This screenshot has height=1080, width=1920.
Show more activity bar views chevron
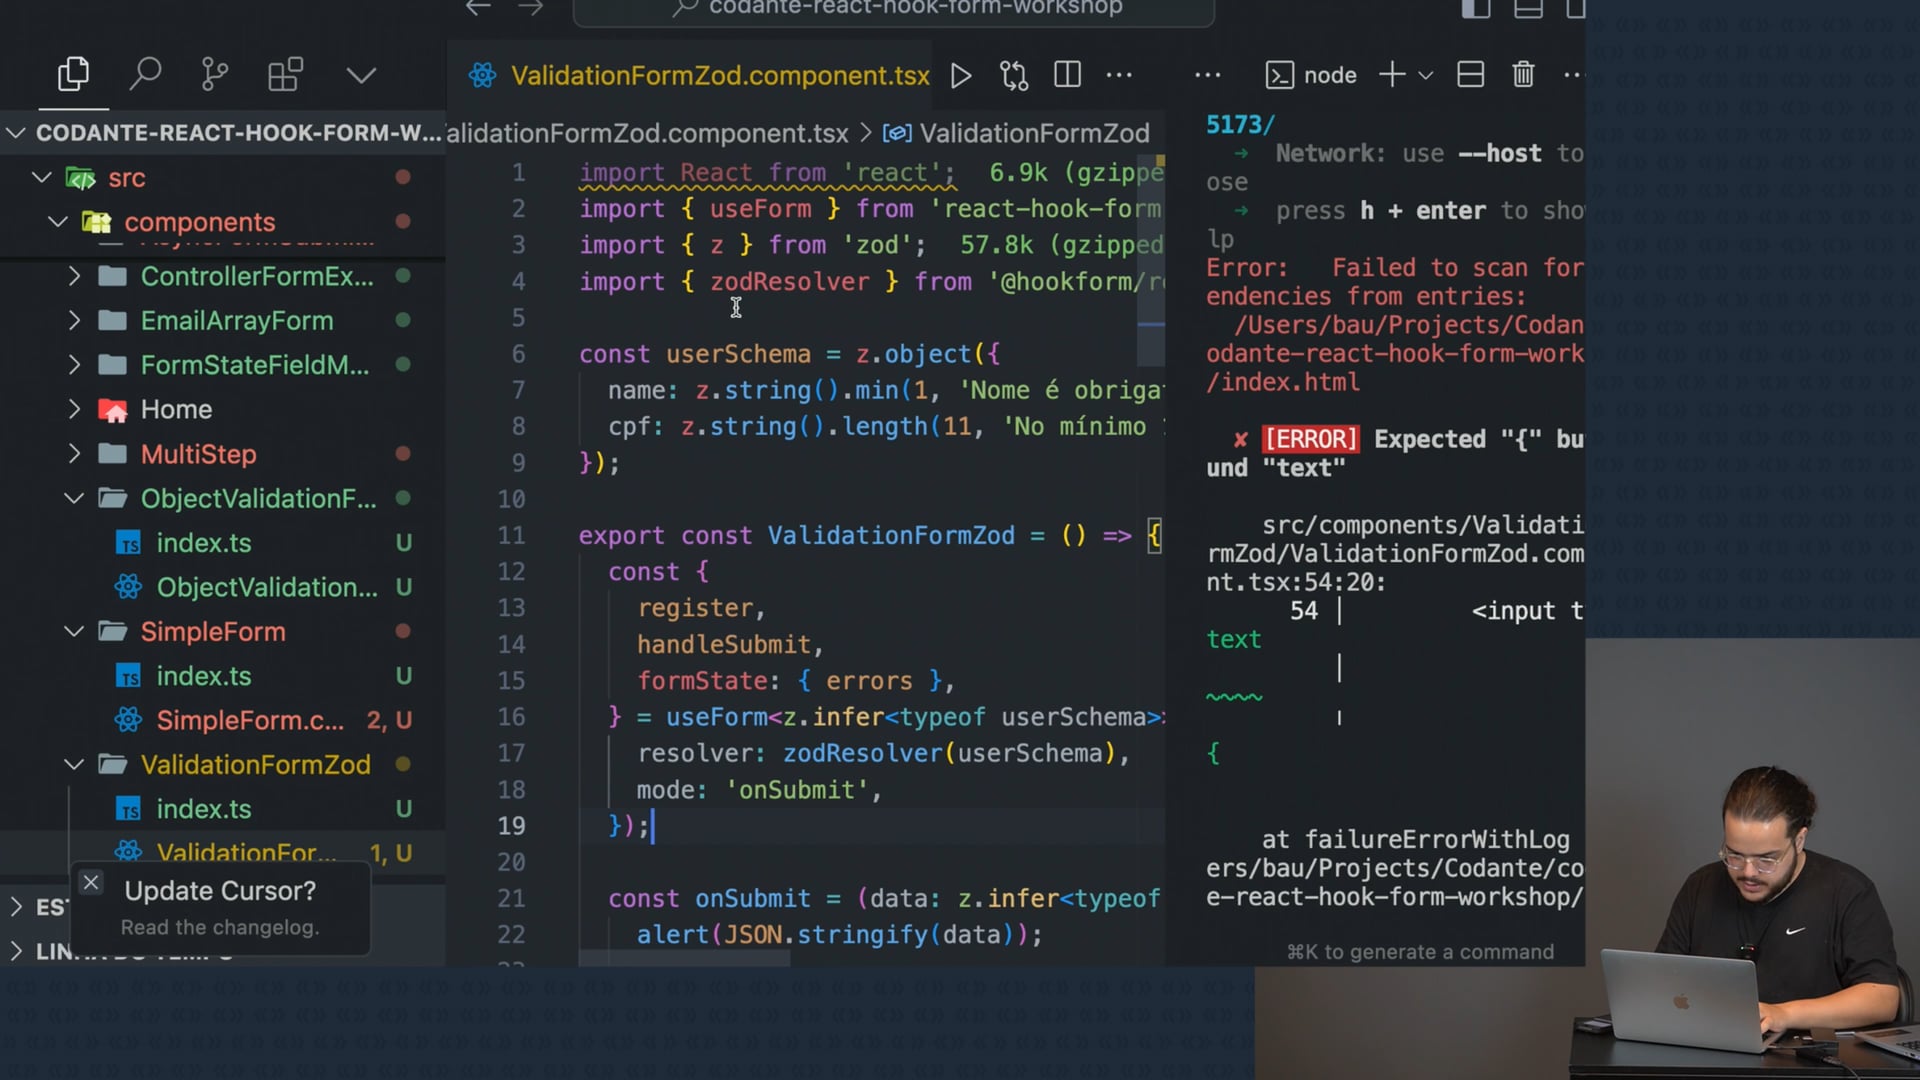coord(361,76)
